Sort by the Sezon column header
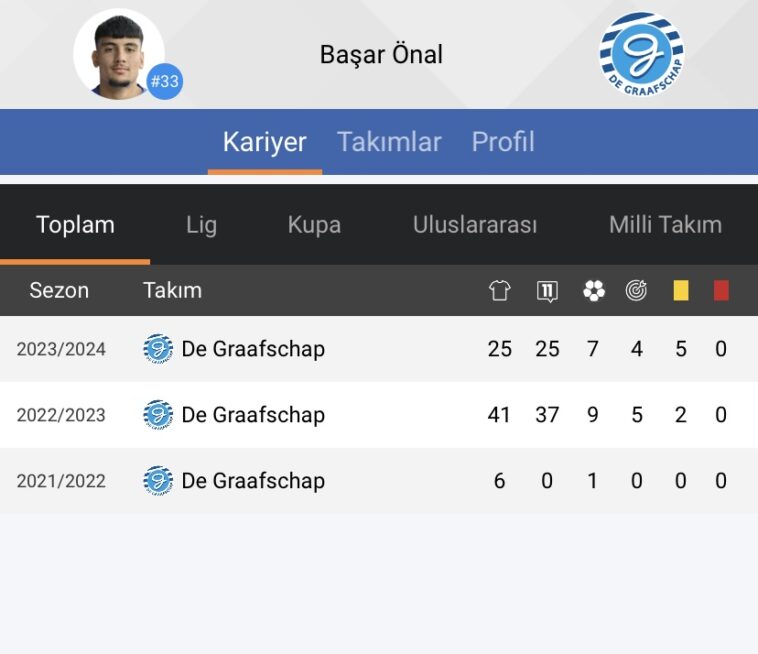 pos(59,291)
